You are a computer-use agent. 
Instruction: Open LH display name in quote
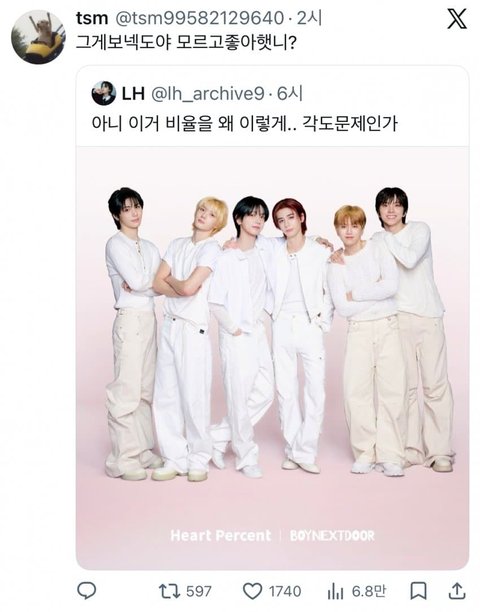[133, 94]
